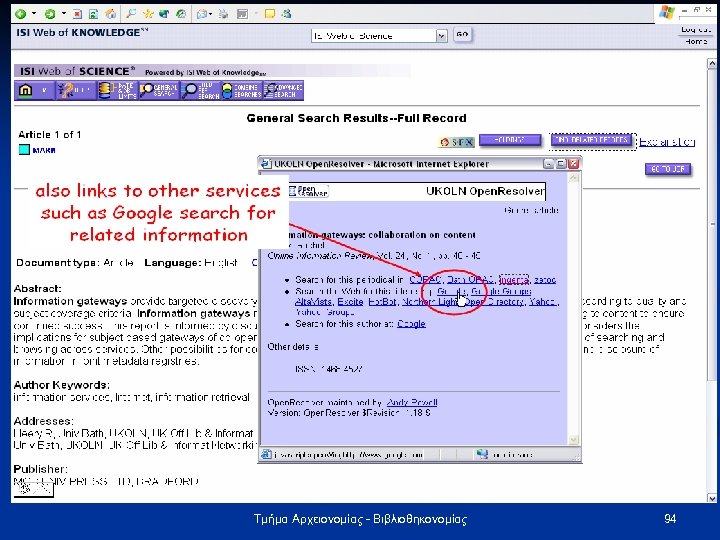This screenshot has height=540, width=720.
Task: Click the Find Related Records button
Action: coord(592,140)
